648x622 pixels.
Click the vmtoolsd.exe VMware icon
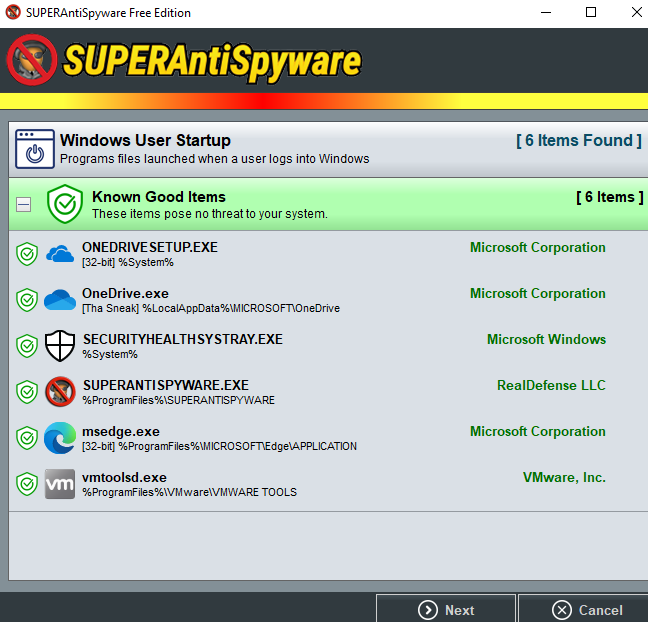coord(60,484)
